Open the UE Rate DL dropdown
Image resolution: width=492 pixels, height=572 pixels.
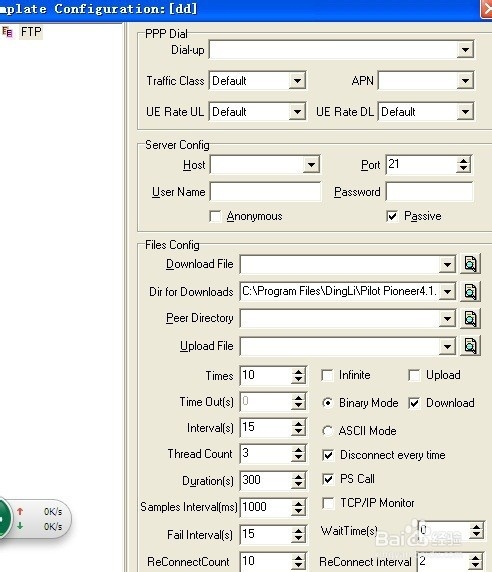pos(465,112)
